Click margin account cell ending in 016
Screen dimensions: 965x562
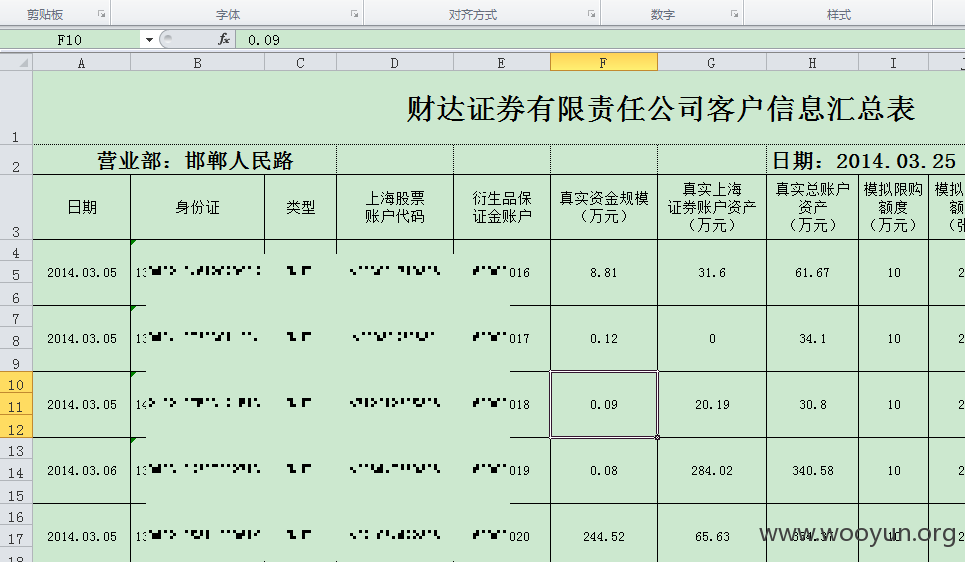[502, 272]
